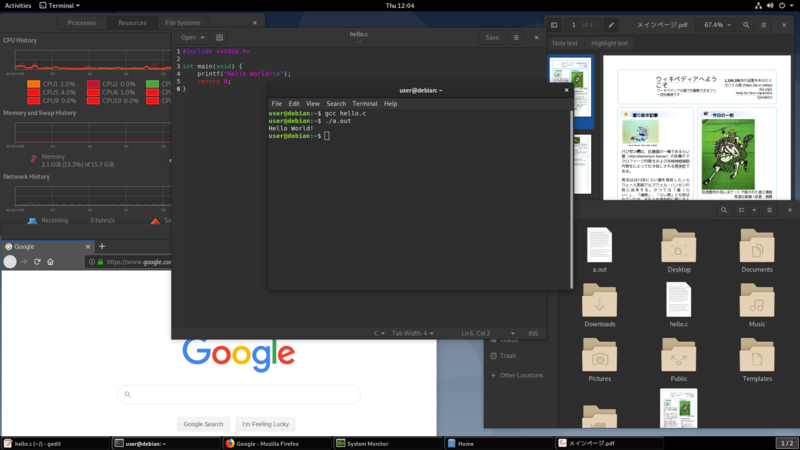This screenshot has height=450, width=800.
Task: Click the PDF page number field
Action: (573, 25)
